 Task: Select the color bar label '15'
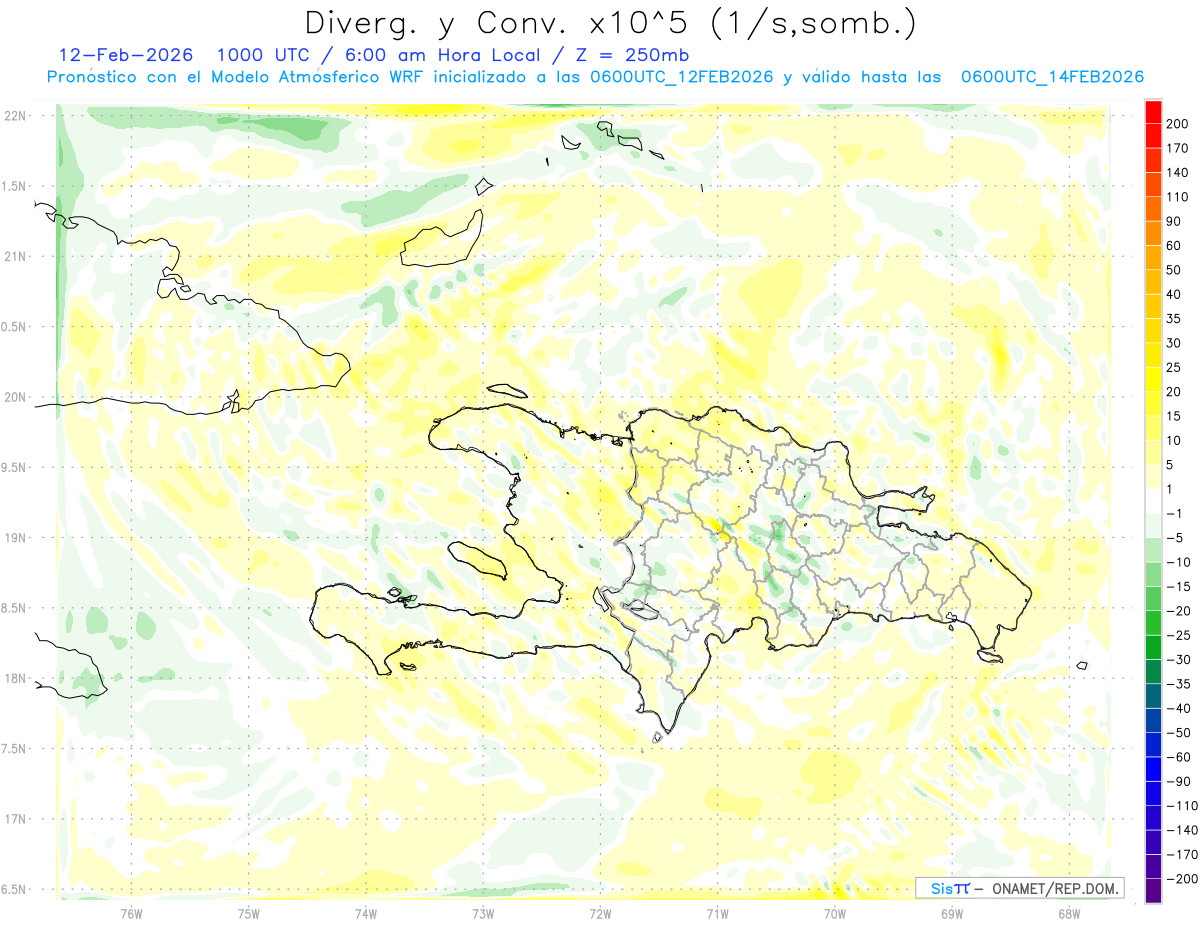point(1175,416)
